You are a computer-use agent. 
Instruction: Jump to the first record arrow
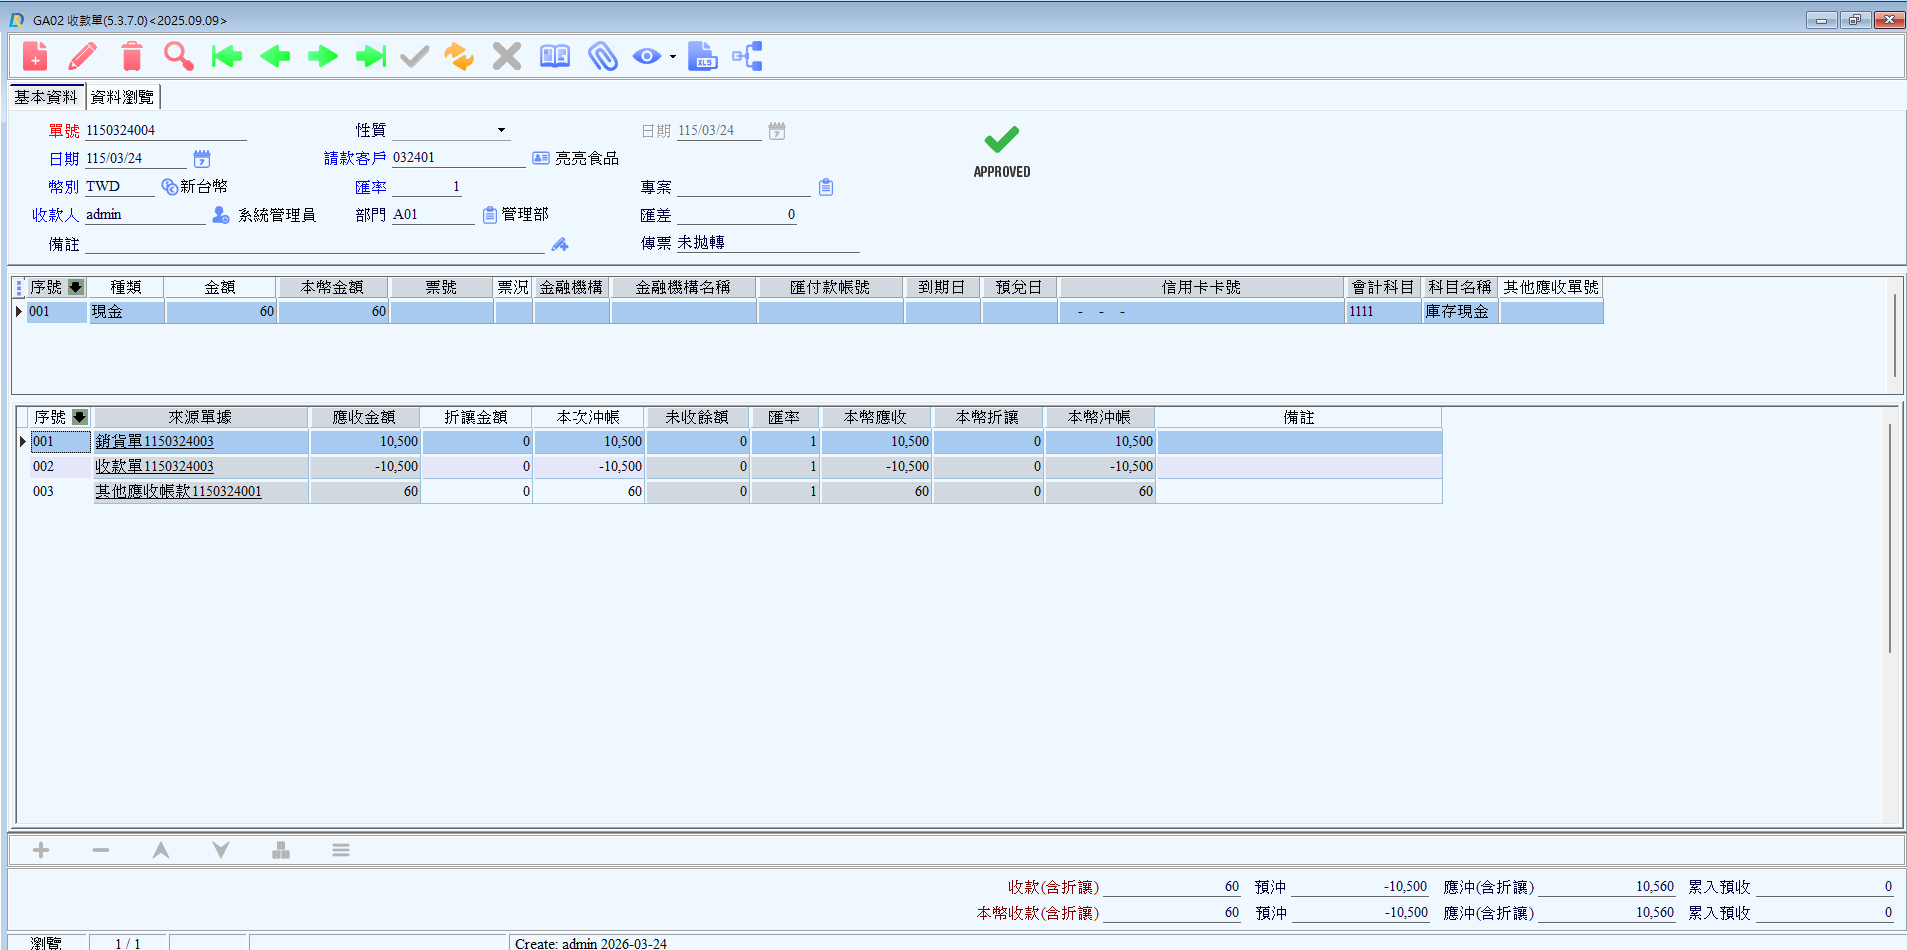[x=227, y=56]
